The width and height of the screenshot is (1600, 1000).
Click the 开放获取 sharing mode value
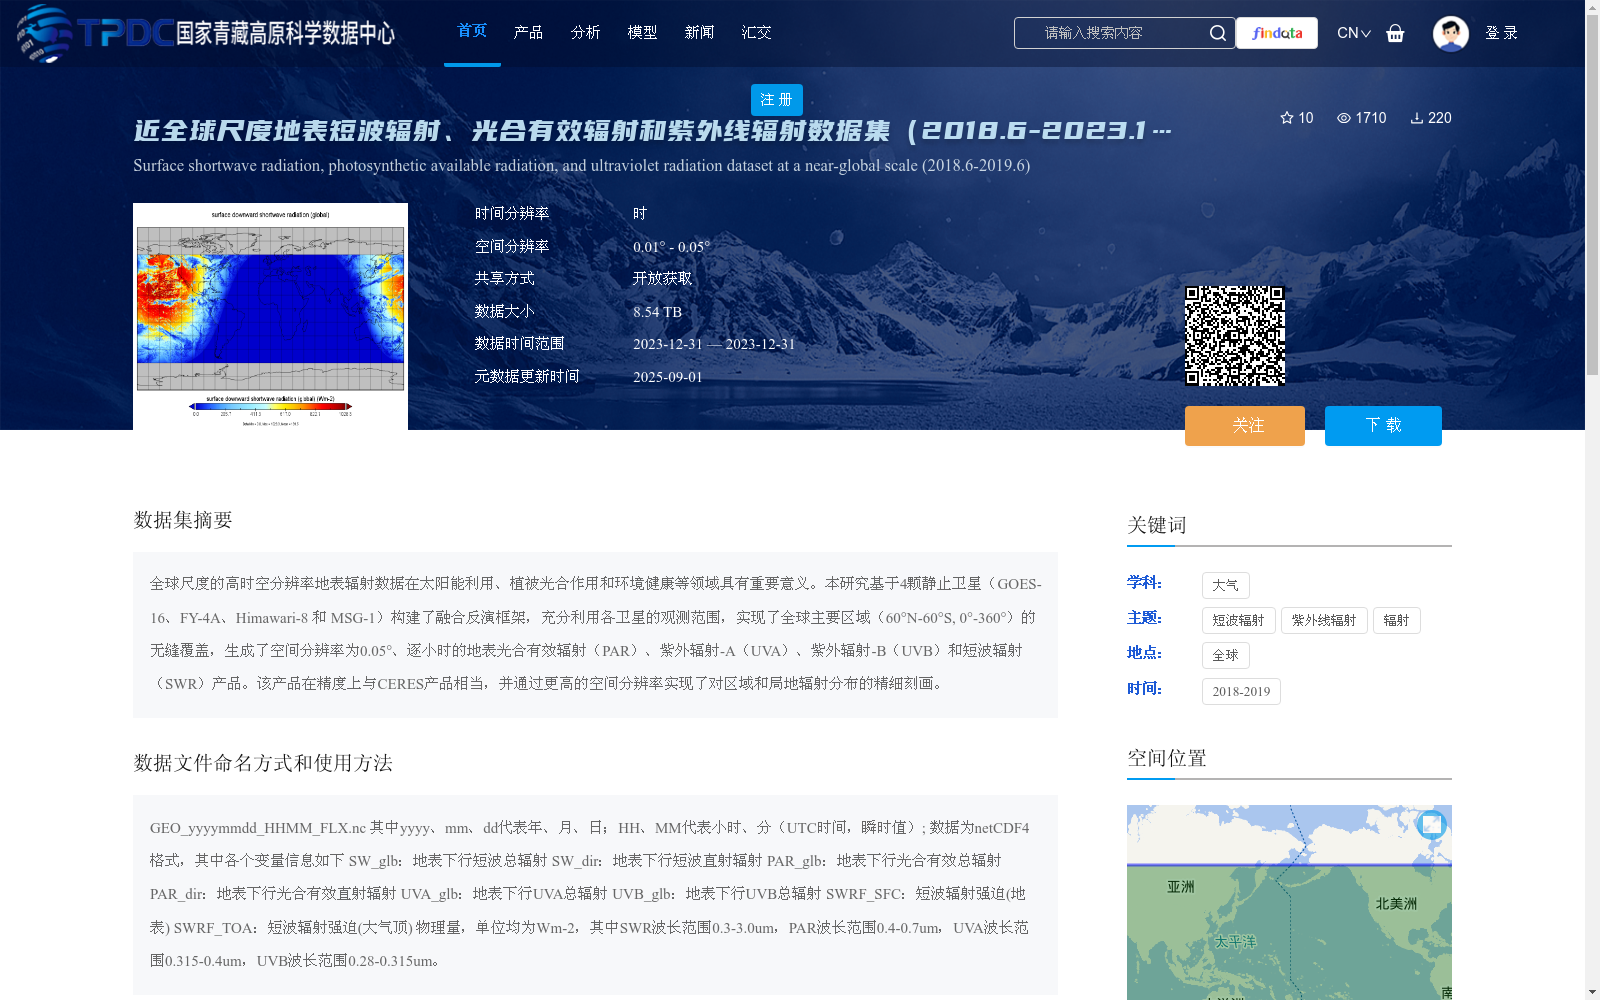tap(662, 279)
